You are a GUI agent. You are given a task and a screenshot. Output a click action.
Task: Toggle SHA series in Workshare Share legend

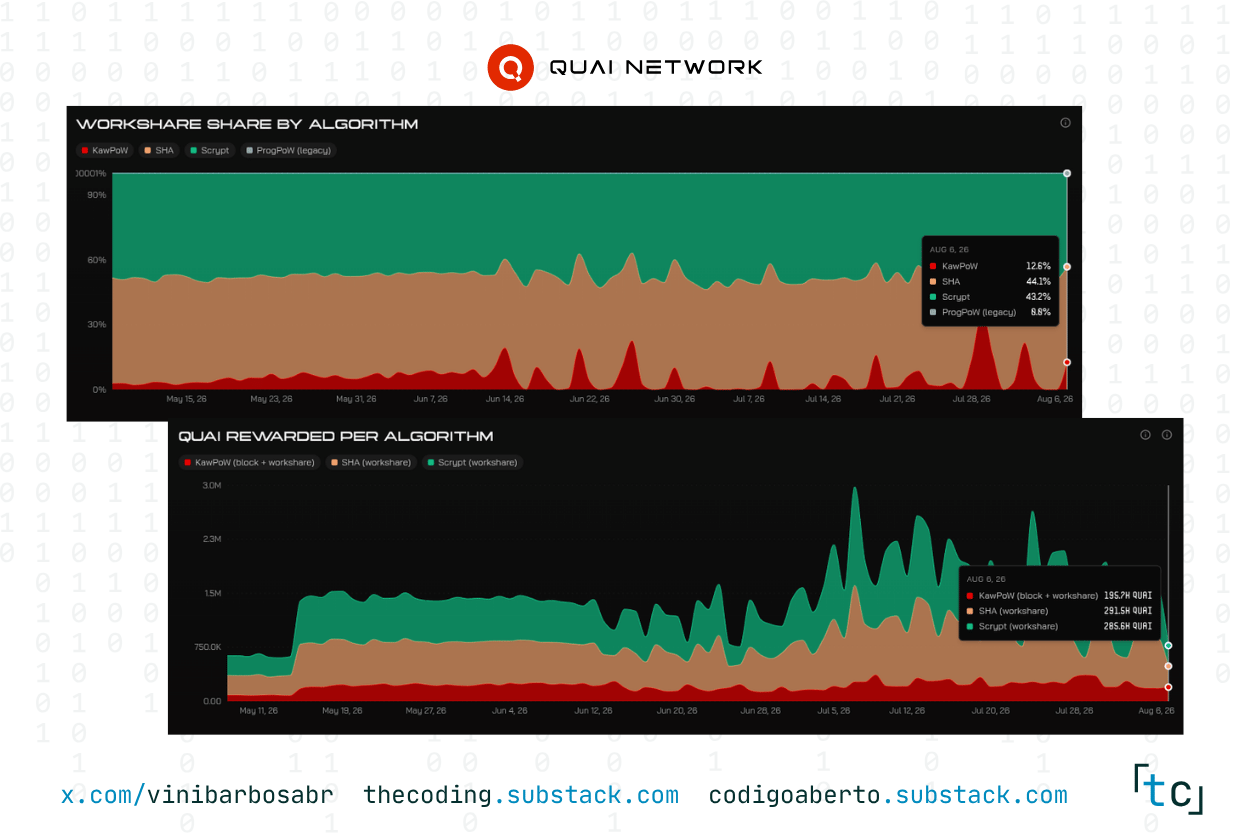coord(159,150)
